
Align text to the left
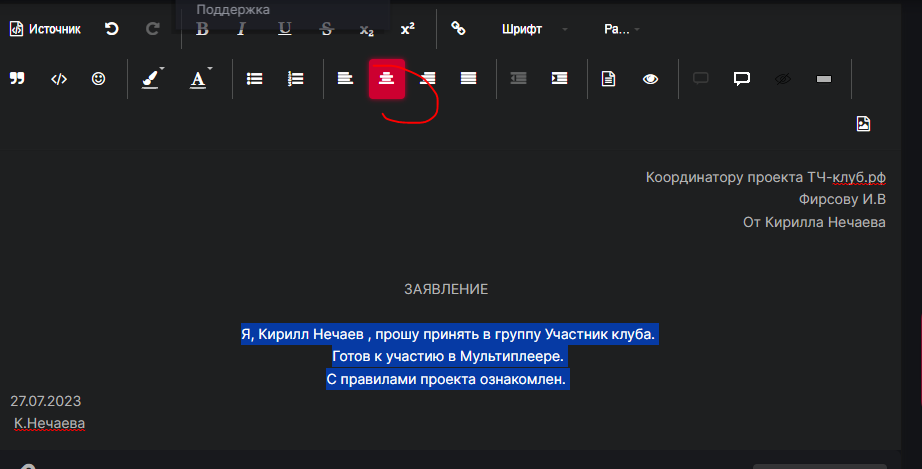point(345,79)
